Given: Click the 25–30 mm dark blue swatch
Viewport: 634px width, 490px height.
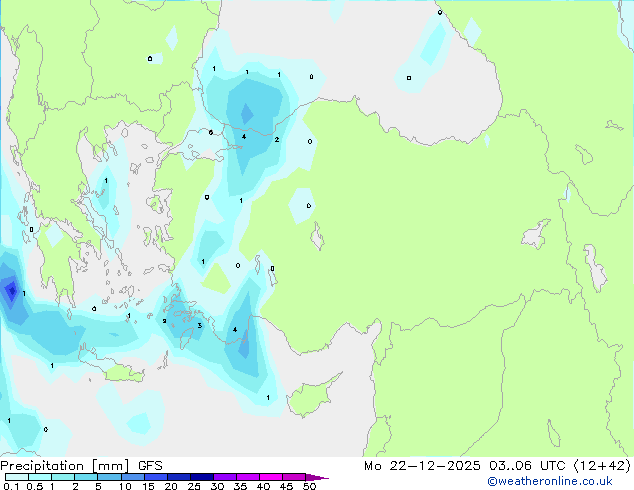Looking at the screenshot, I should coord(201,477).
